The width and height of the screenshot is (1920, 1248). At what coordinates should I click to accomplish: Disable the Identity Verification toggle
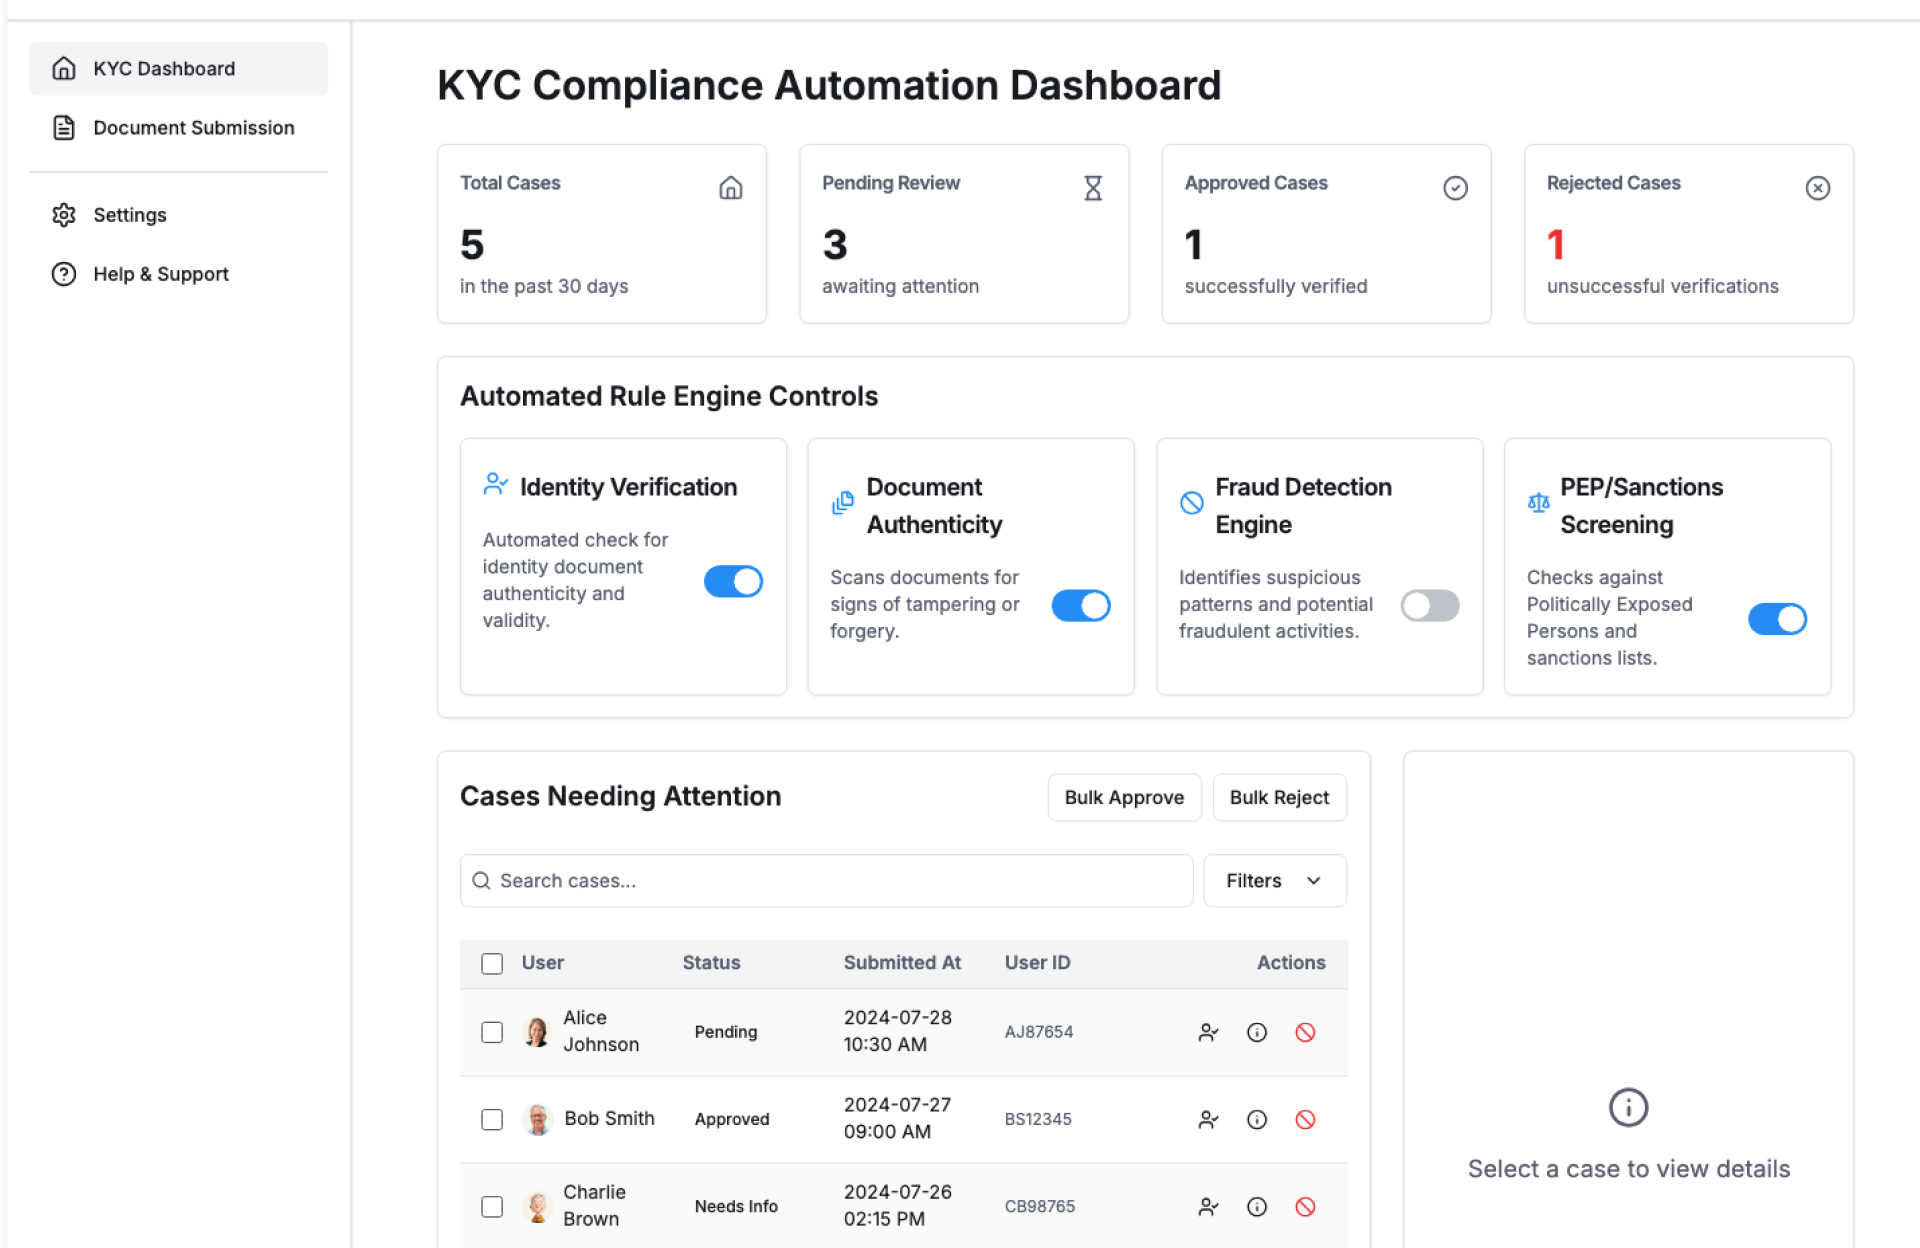coord(733,581)
